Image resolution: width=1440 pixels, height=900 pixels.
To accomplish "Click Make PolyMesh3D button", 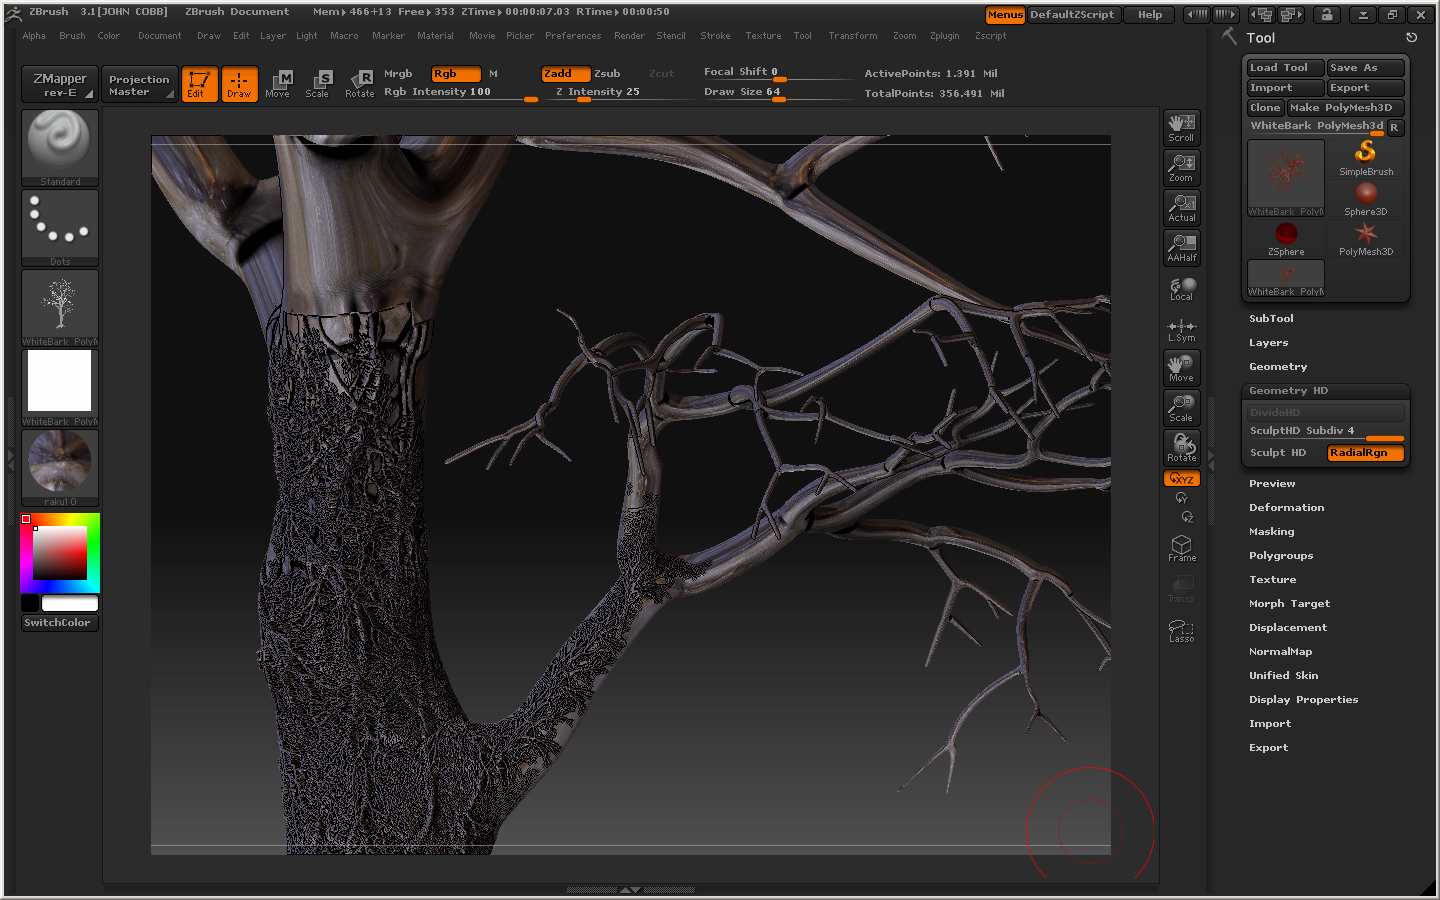I will click(1345, 108).
